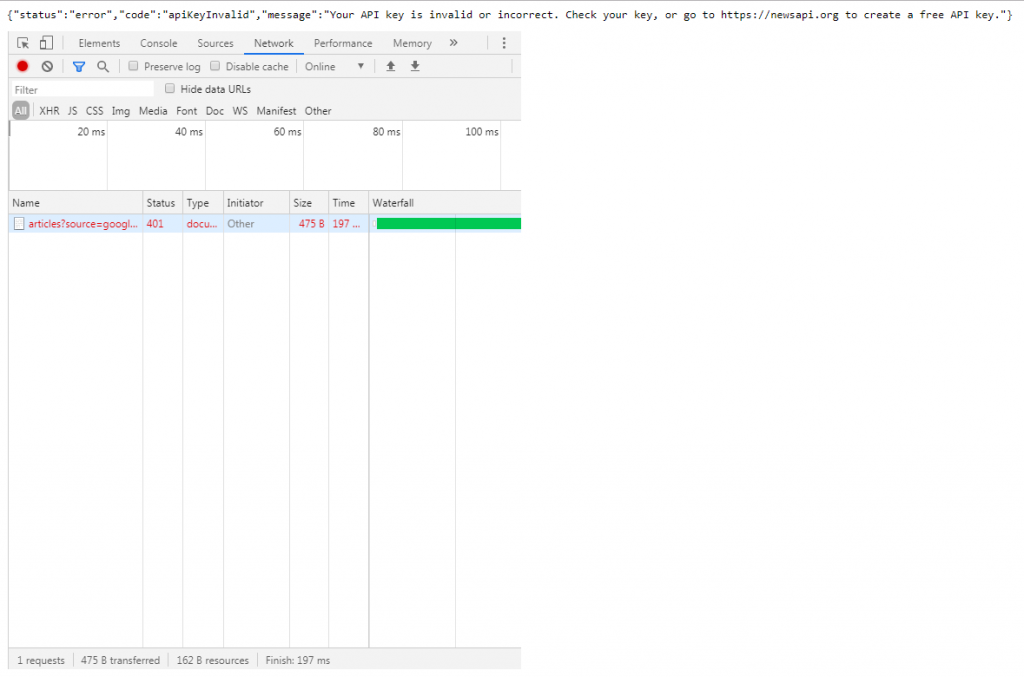The width and height of the screenshot is (1024, 677).
Task: Filter requests by XHR
Action: (49, 111)
